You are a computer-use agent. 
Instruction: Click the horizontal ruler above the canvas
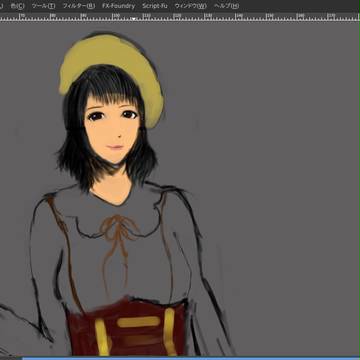click(180, 17)
